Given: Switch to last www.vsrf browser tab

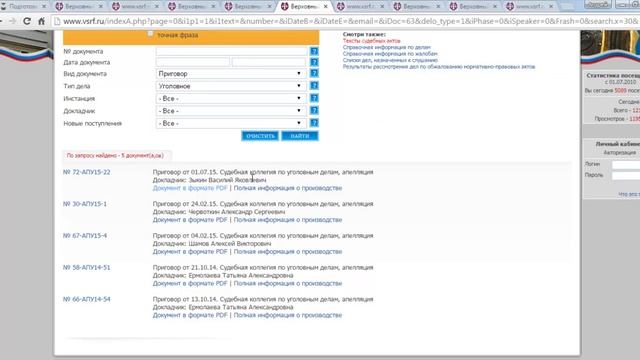Looking at the screenshot, I should tap(529, 7).
